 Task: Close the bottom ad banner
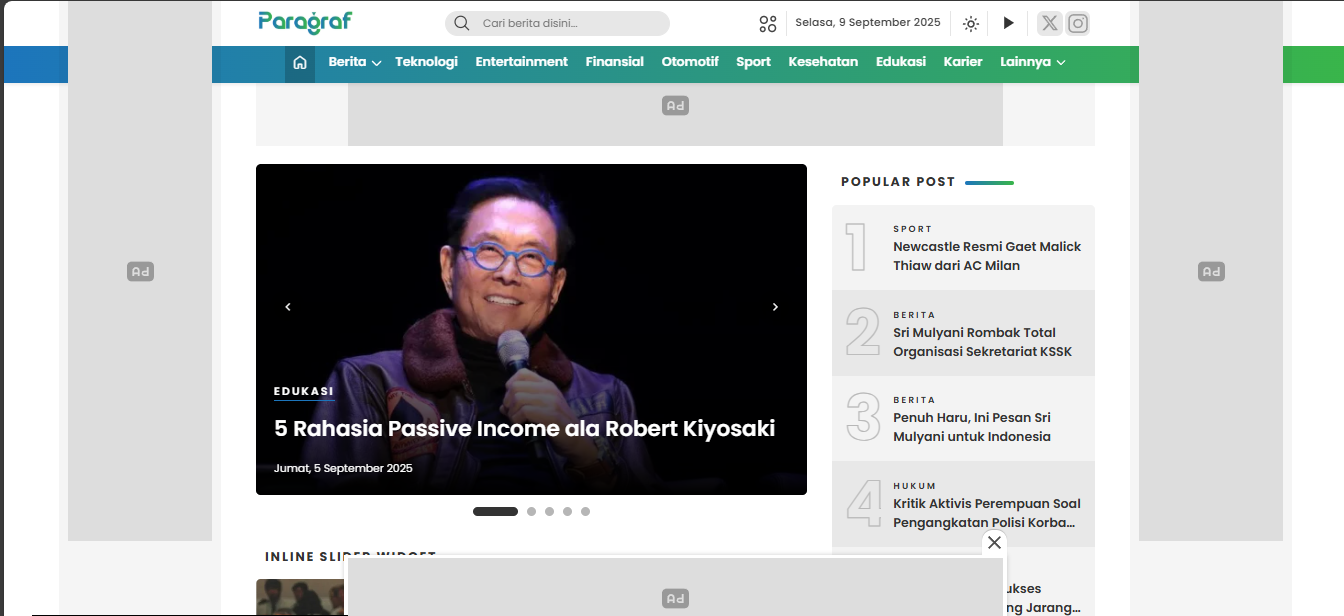[993, 542]
